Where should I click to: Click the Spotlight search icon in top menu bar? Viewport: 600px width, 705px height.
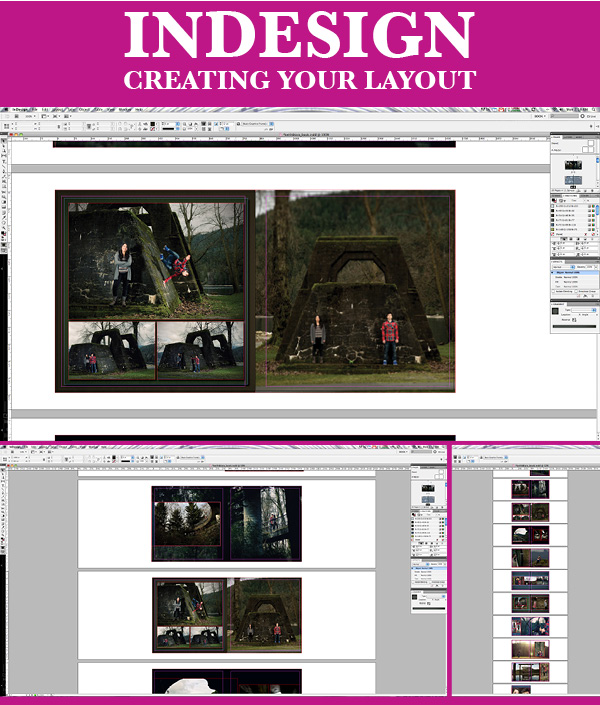[593, 109]
